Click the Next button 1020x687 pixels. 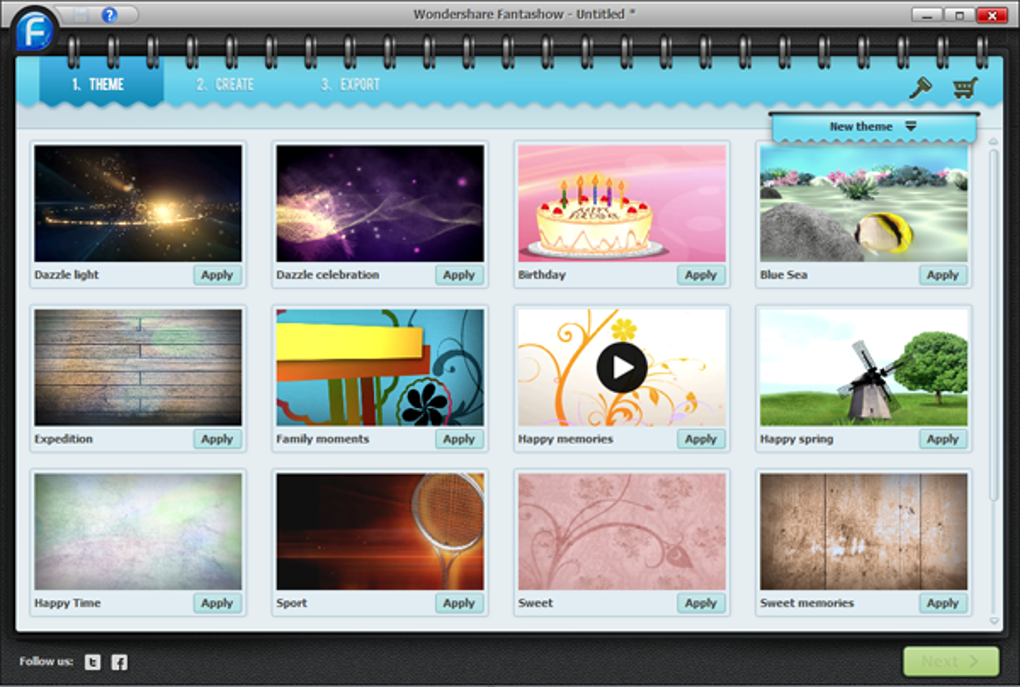pyautogui.click(x=951, y=662)
